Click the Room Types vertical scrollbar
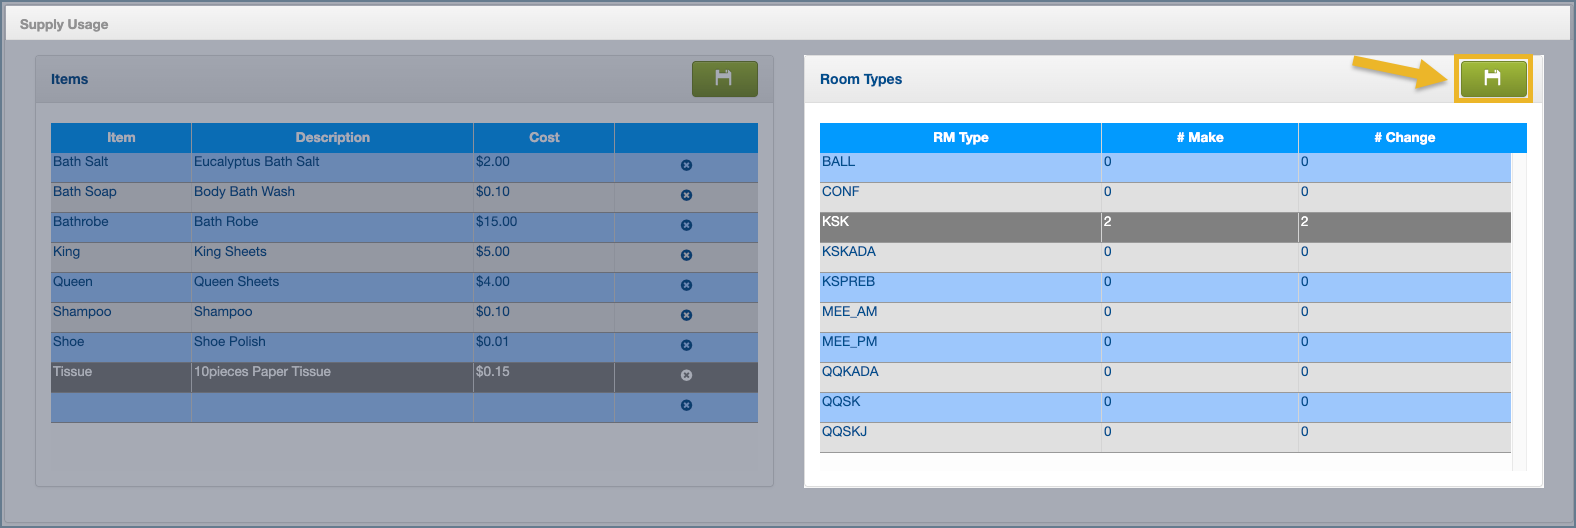 coord(1519,310)
